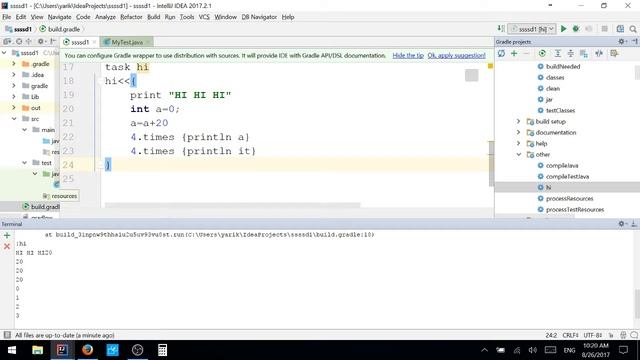Toggle Gradle offline mode icon
The image size is (640, 360).
coord(599,53)
